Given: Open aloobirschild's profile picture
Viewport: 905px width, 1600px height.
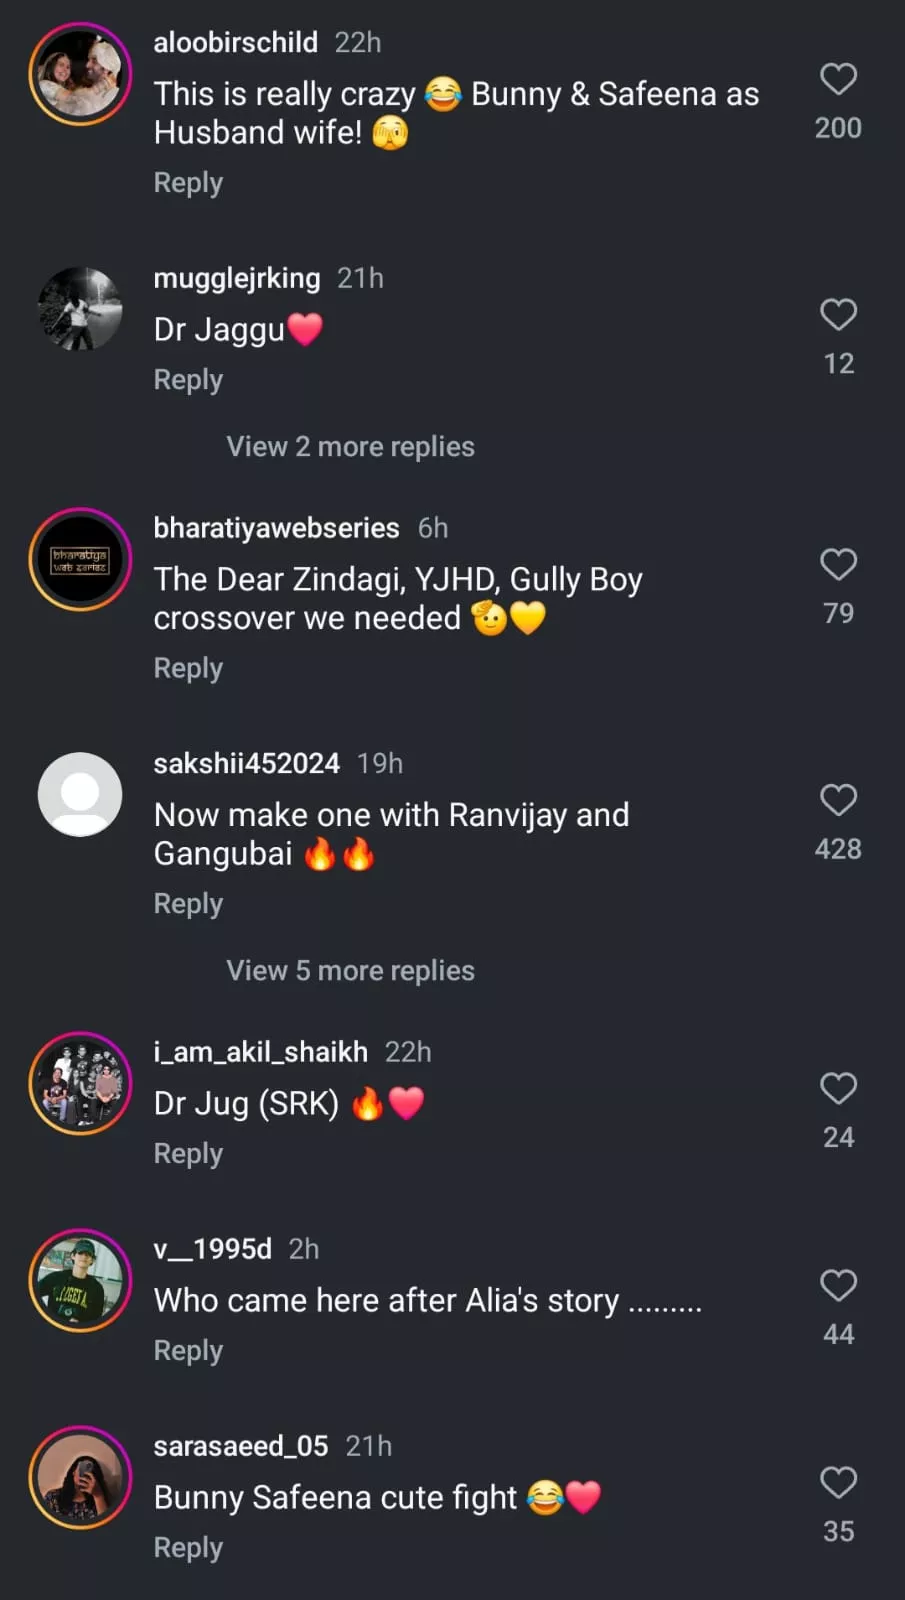Looking at the screenshot, I should click(80, 74).
